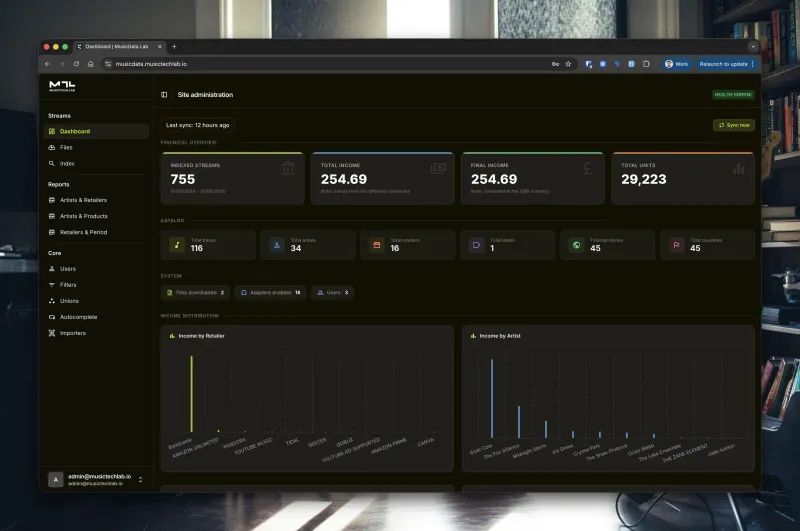Click the Bandcamp bar in retailer chart

192,394
